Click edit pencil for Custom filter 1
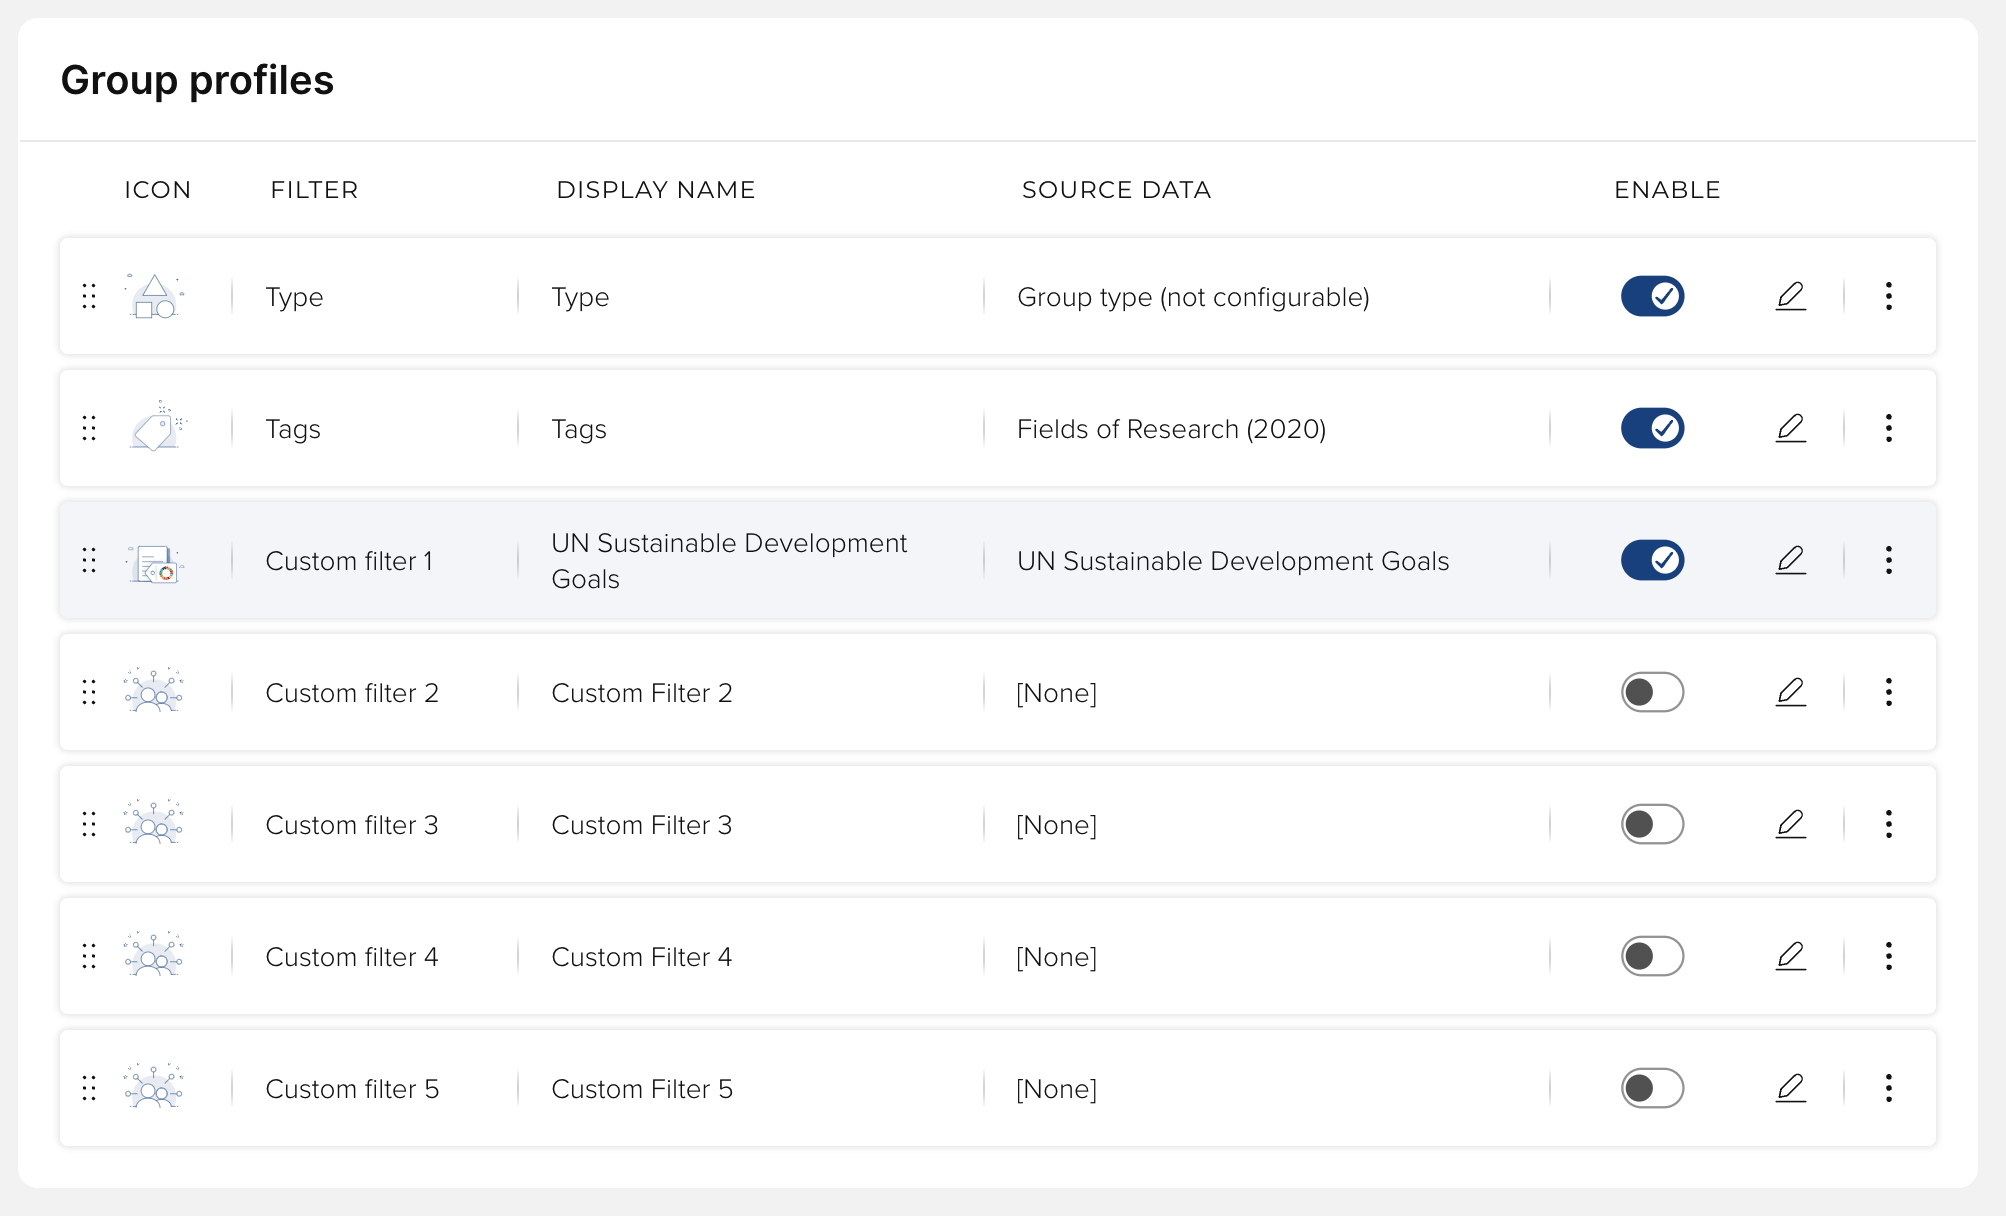 (1790, 560)
